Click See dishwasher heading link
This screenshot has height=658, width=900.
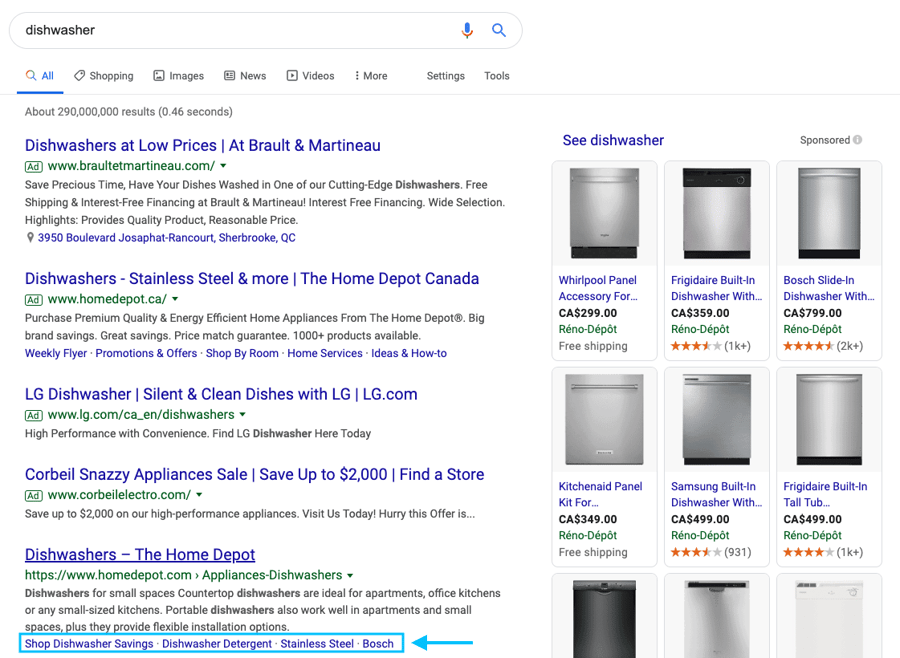click(x=613, y=140)
